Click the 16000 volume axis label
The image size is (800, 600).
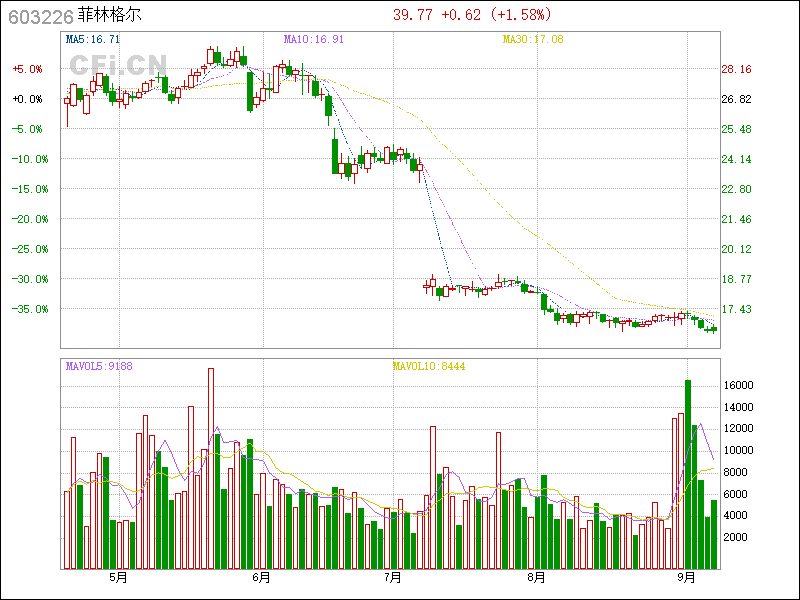tap(737, 385)
